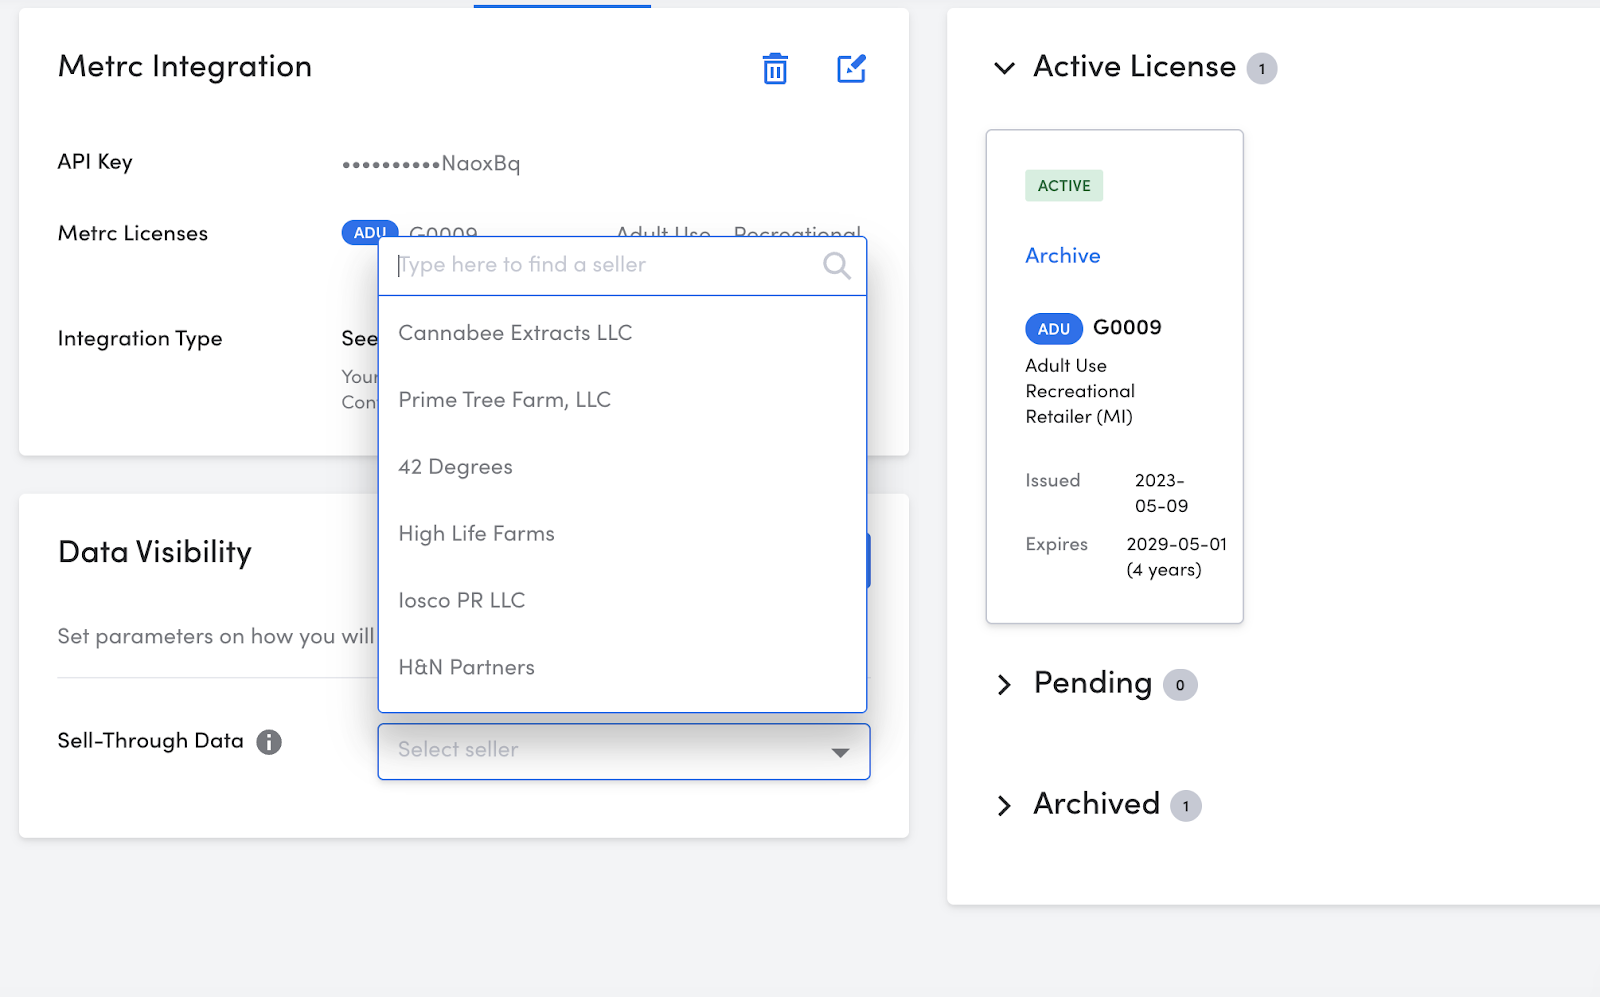Select High Life Farms seller
Image resolution: width=1600 pixels, height=997 pixels.
[622, 534]
